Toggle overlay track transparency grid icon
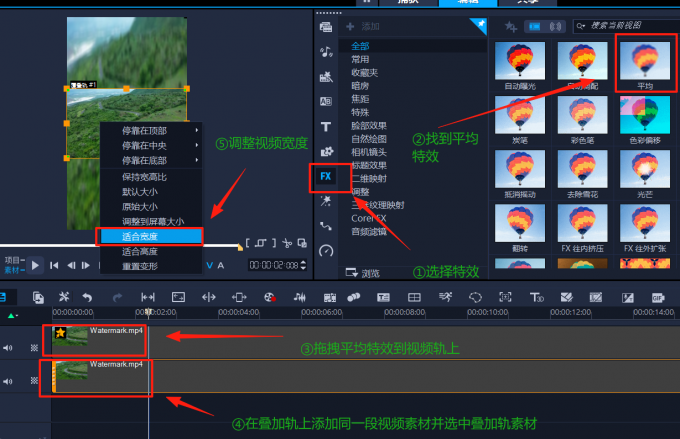 pyautogui.click(x=34, y=380)
